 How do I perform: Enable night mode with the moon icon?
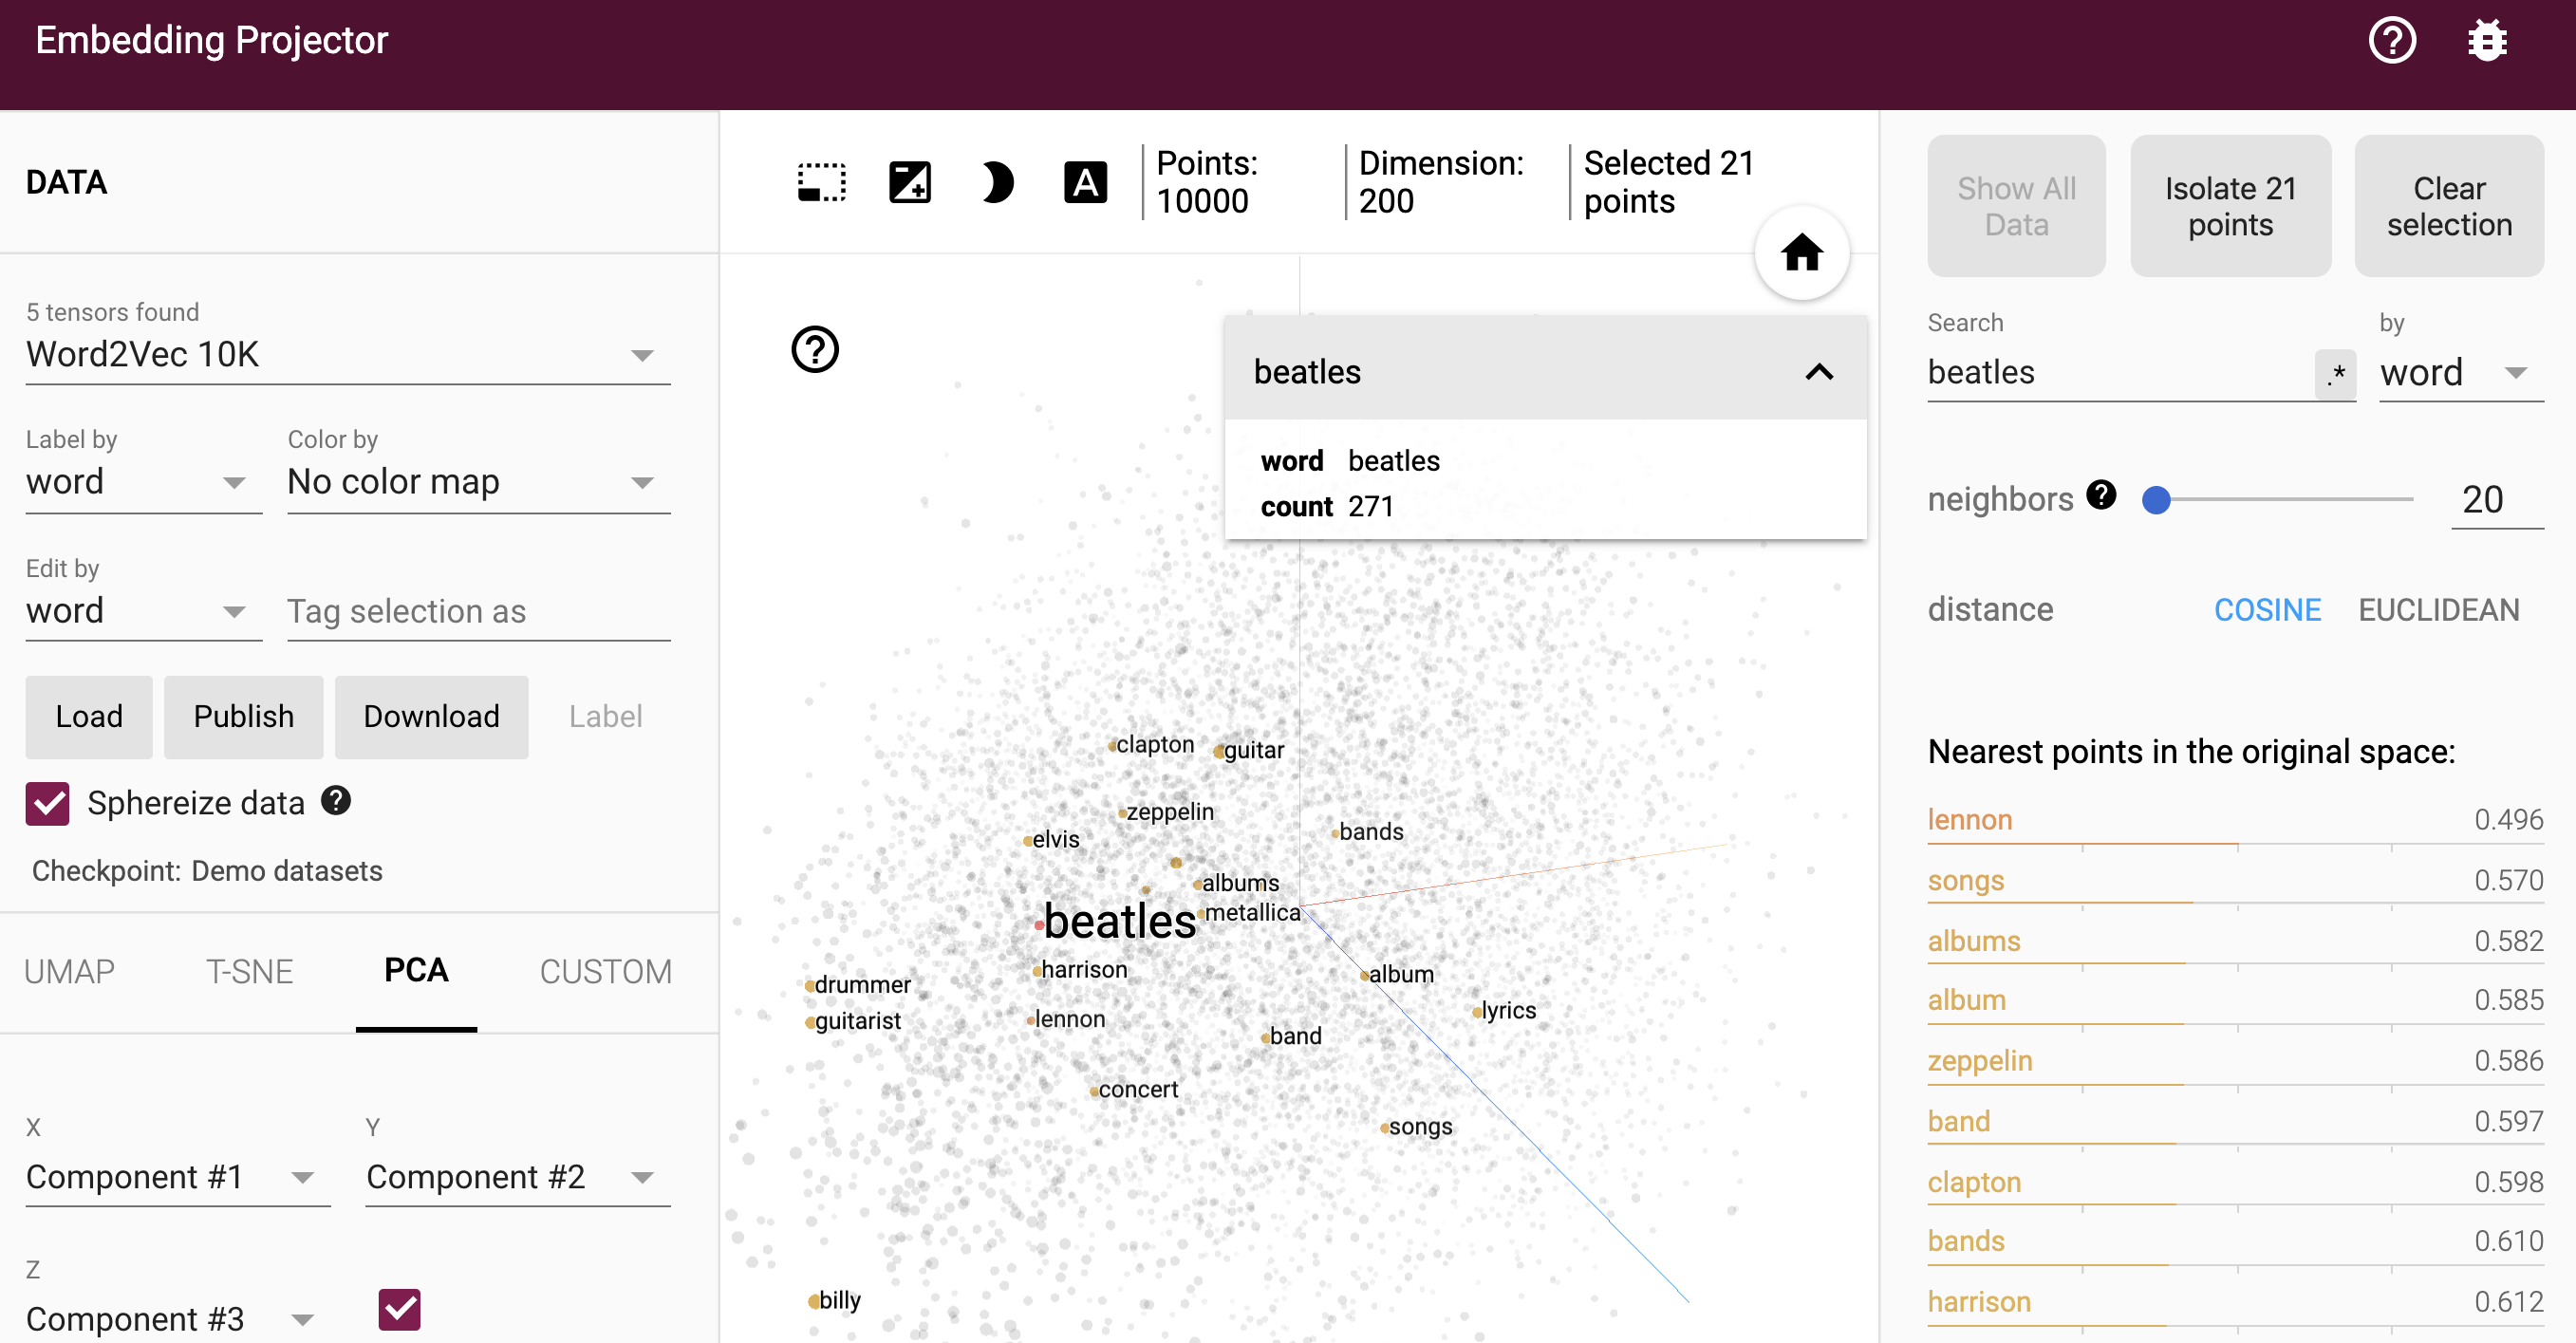[x=996, y=182]
